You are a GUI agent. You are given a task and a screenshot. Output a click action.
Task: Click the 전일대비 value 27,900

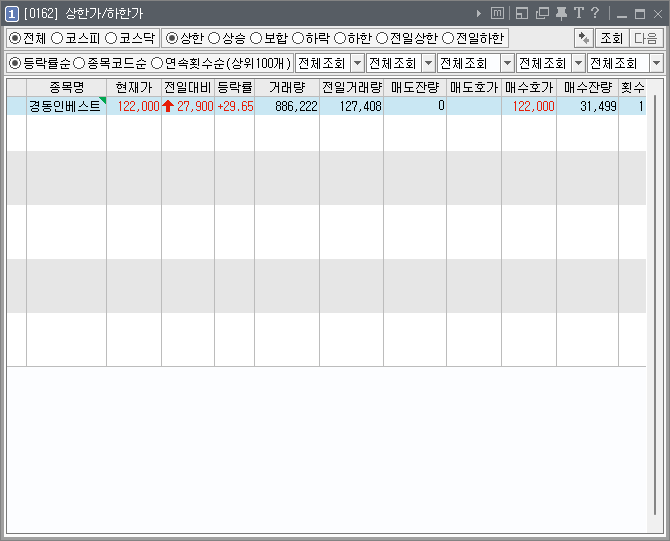tap(195, 106)
